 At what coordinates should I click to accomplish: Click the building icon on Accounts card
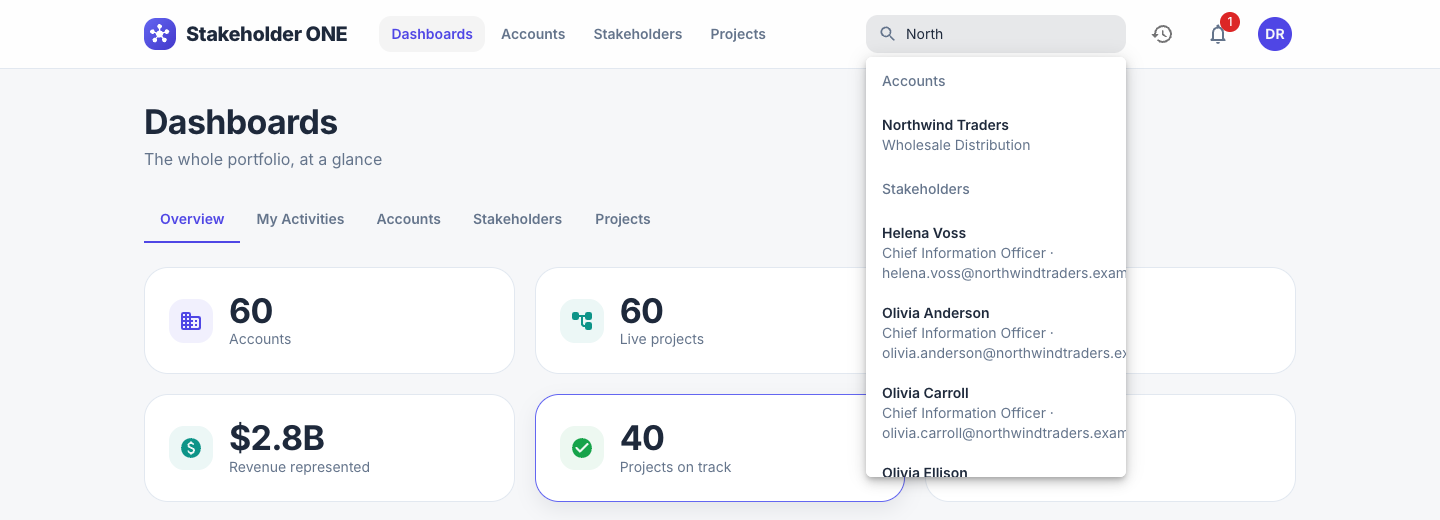(x=191, y=321)
